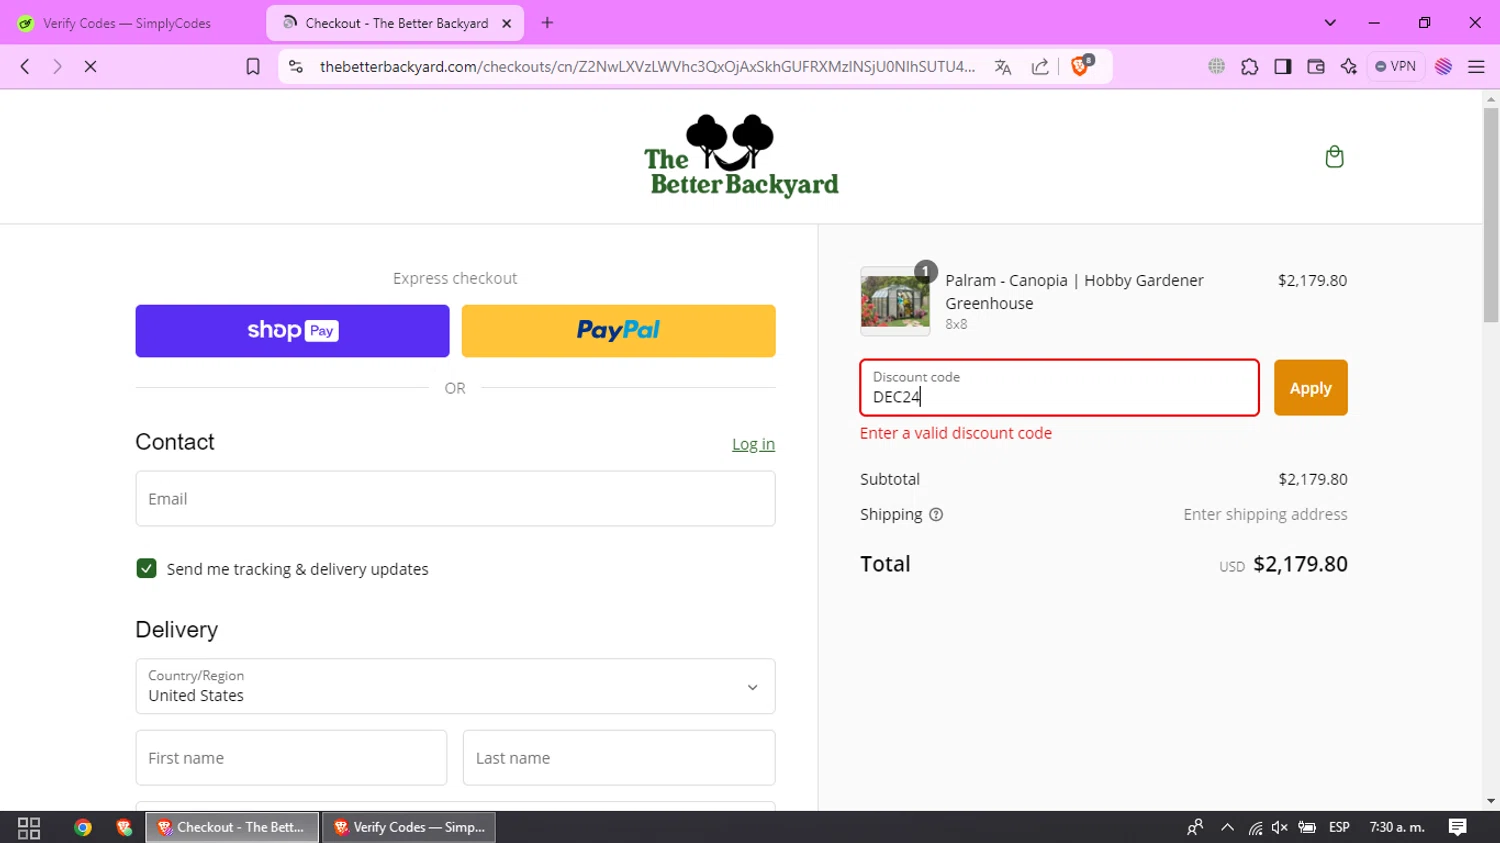Click the muted volume tray icon
Screen dimensions: 1500x843
(1280, 828)
